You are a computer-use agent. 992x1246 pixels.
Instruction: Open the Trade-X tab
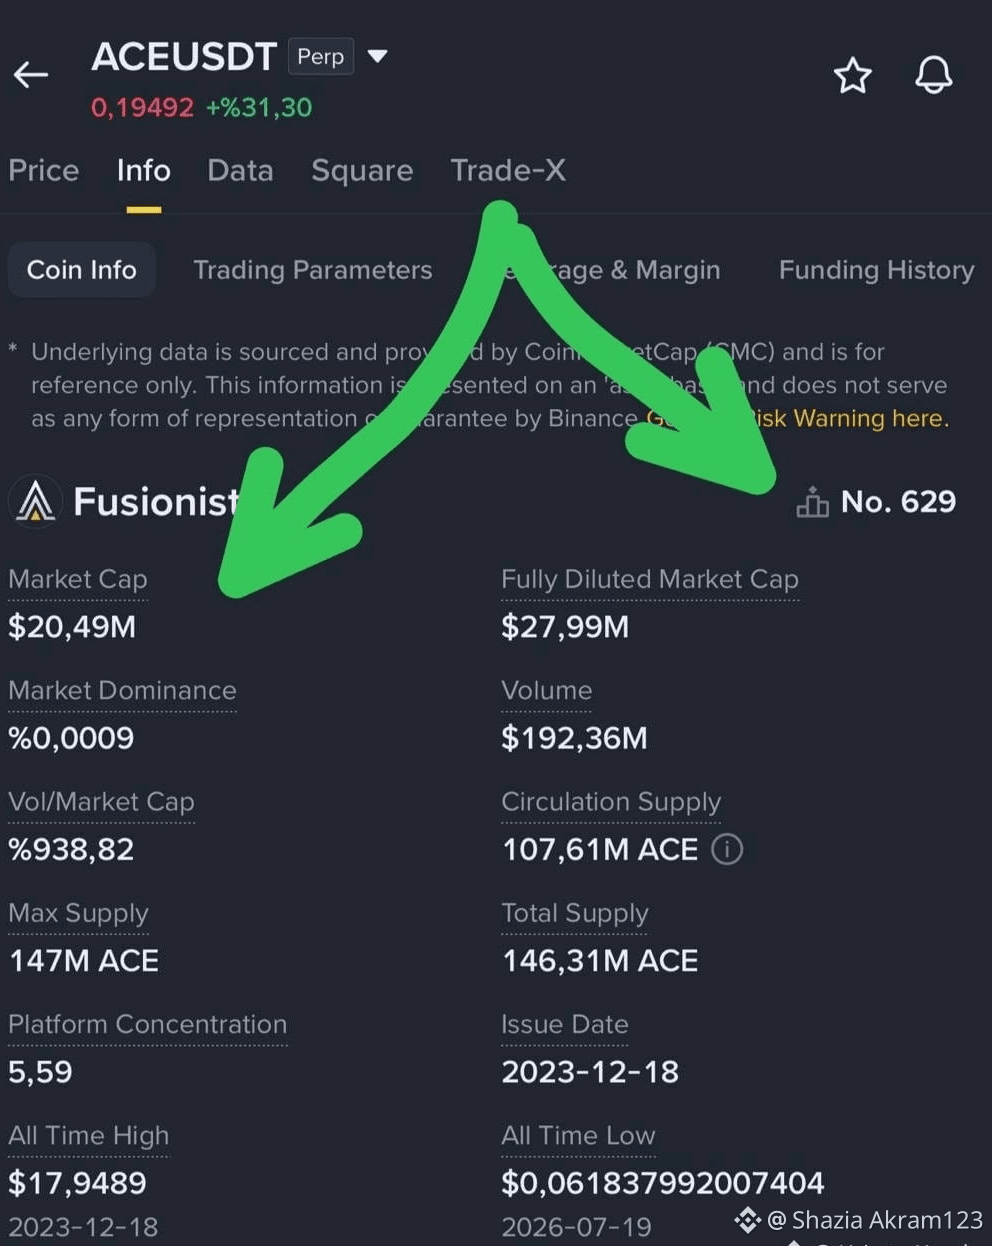tap(508, 170)
